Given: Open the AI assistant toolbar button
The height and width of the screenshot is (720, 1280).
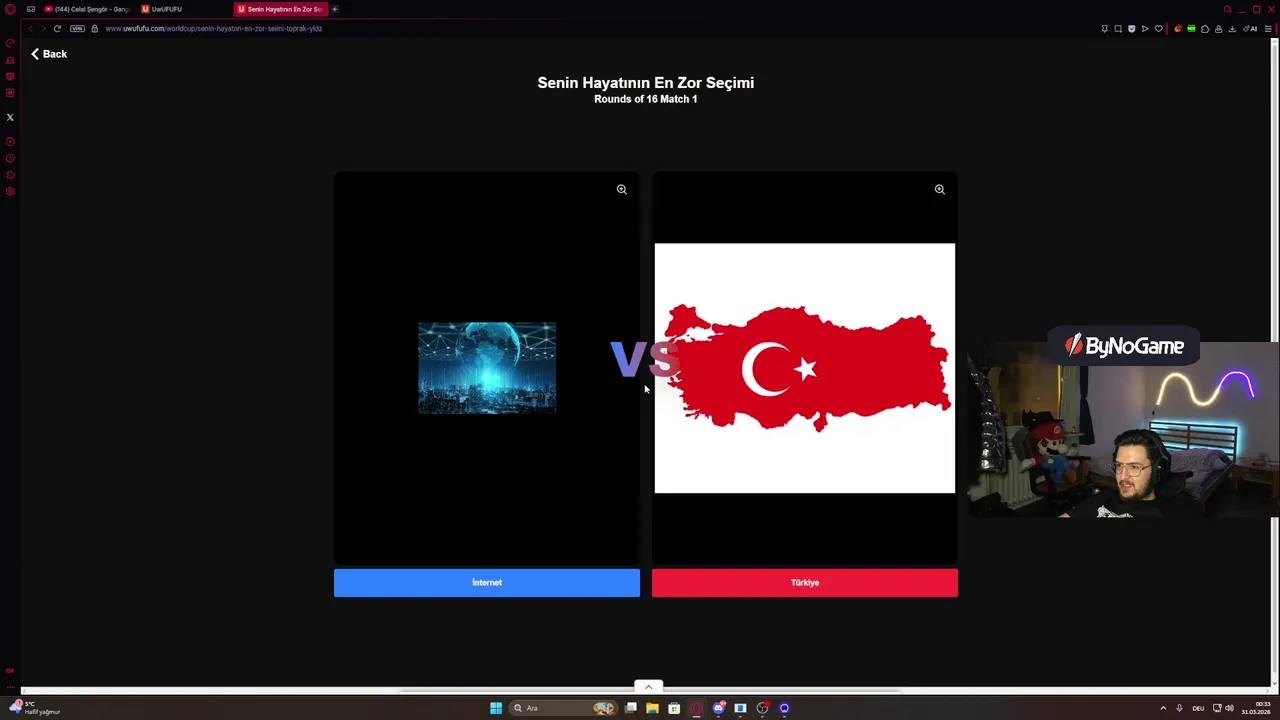Looking at the screenshot, I should [x=1249, y=29].
